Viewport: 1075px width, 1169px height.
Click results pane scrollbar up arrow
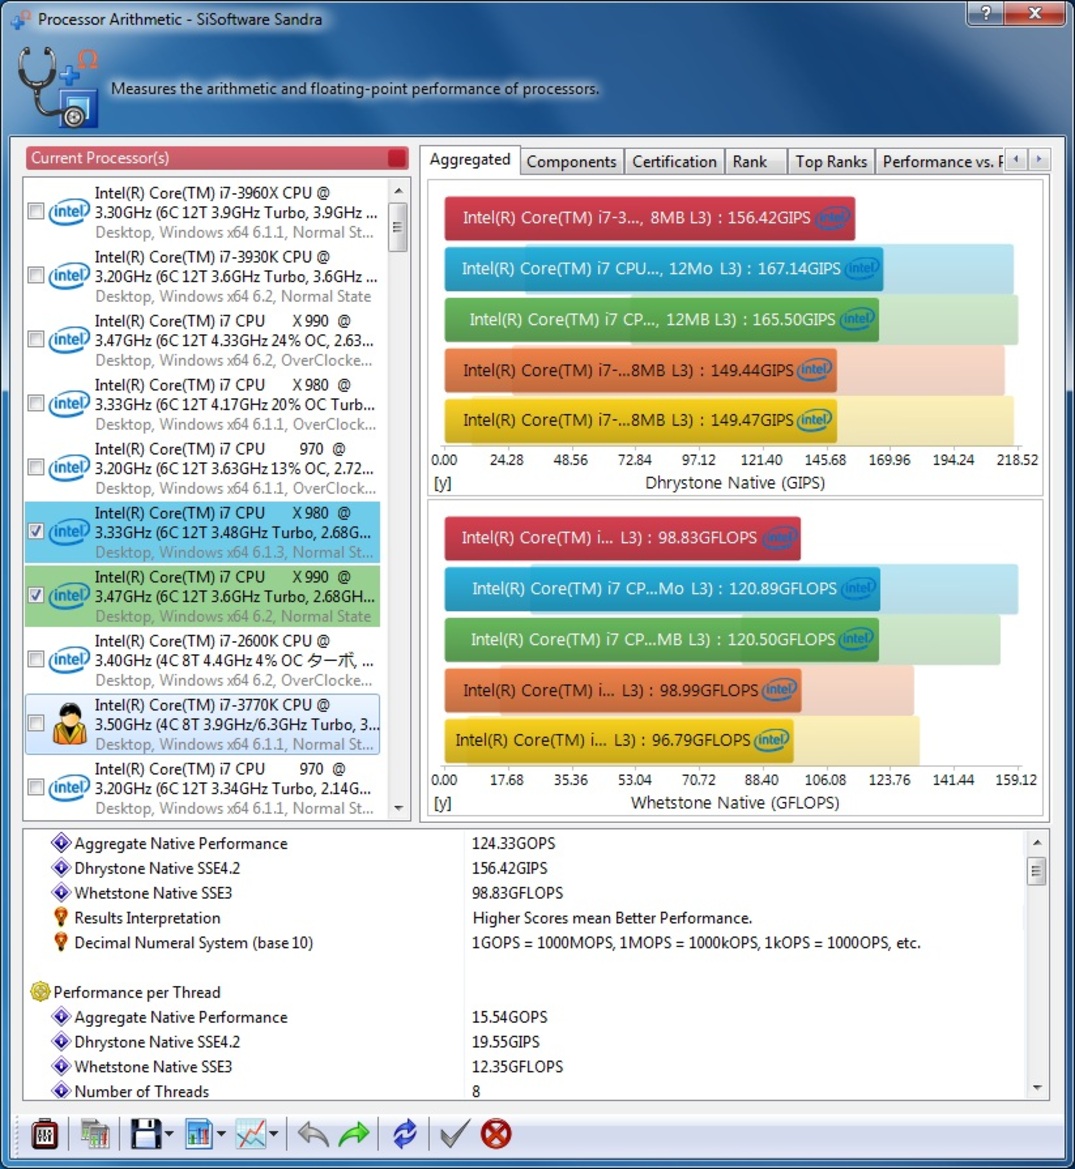pos(1037,842)
